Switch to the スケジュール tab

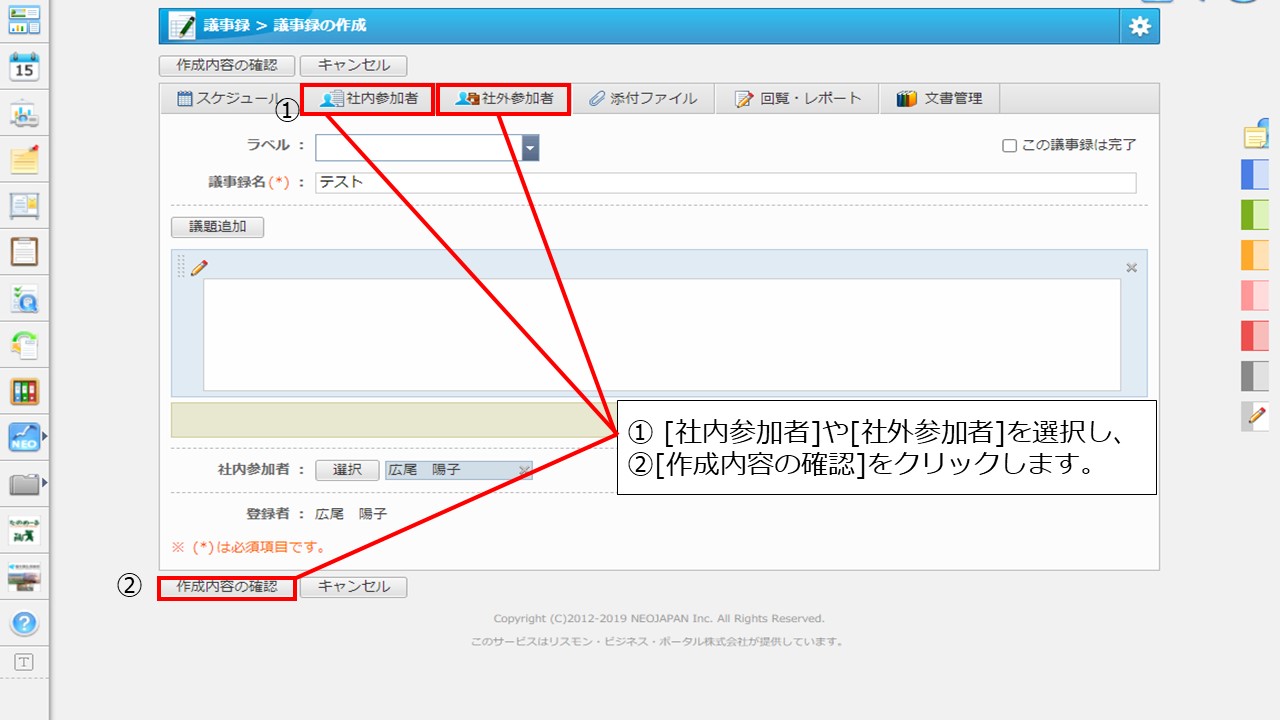pos(229,98)
